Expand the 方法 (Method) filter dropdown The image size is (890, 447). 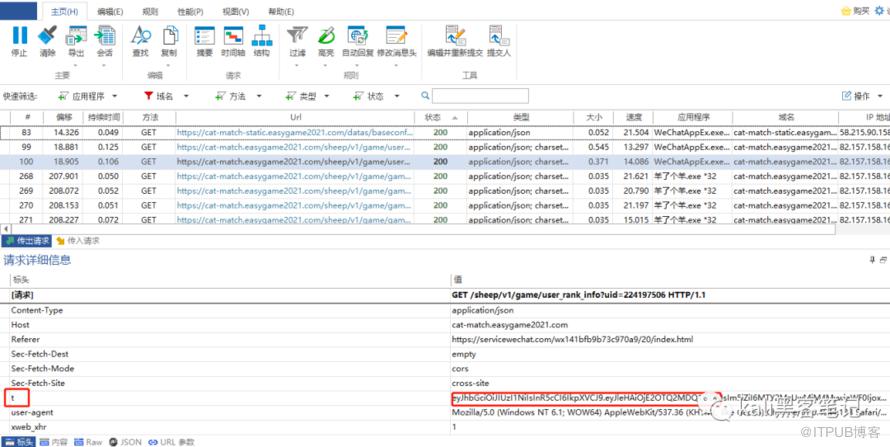[236, 96]
